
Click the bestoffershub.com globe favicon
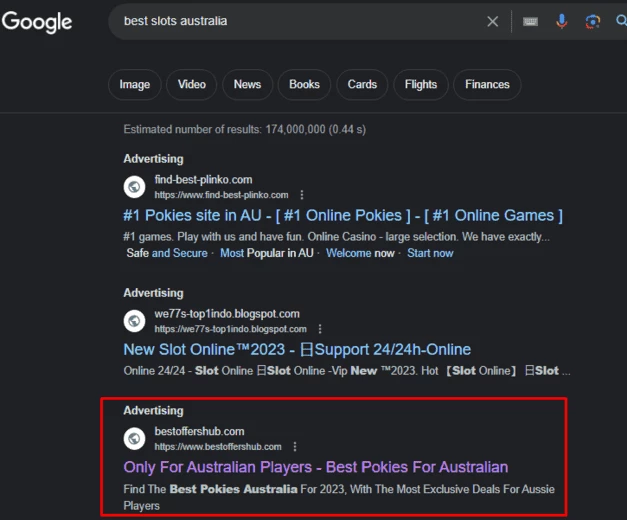pos(134,439)
